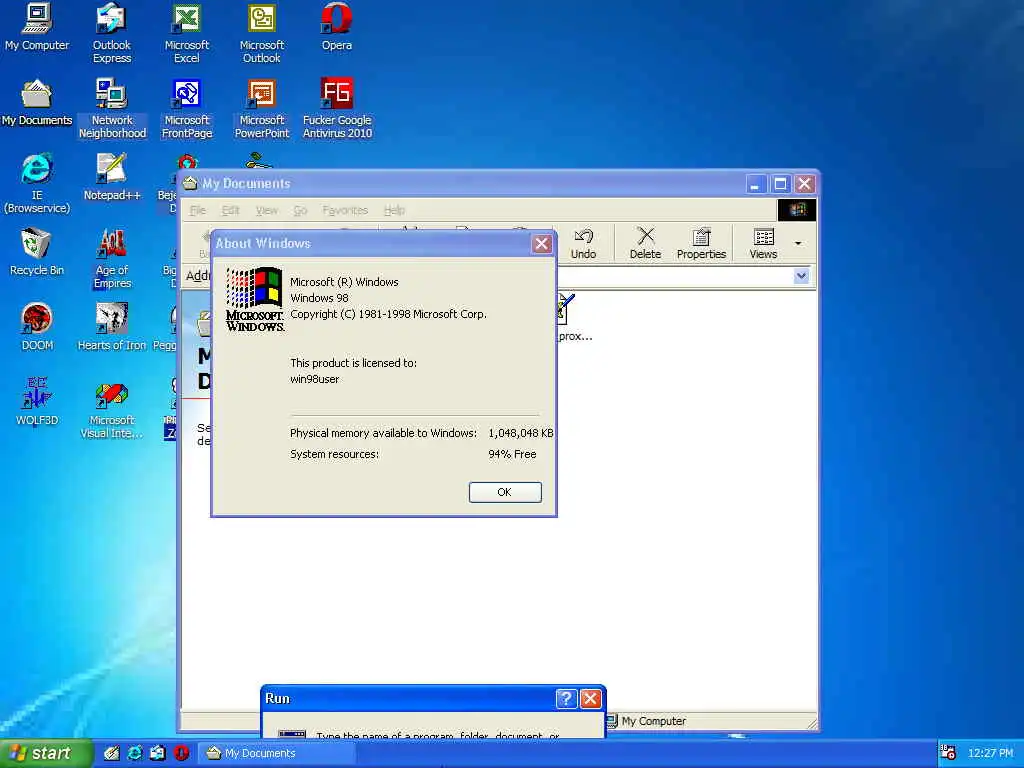Click the '1,048,048 KB' memory value

(x=520, y=433)
